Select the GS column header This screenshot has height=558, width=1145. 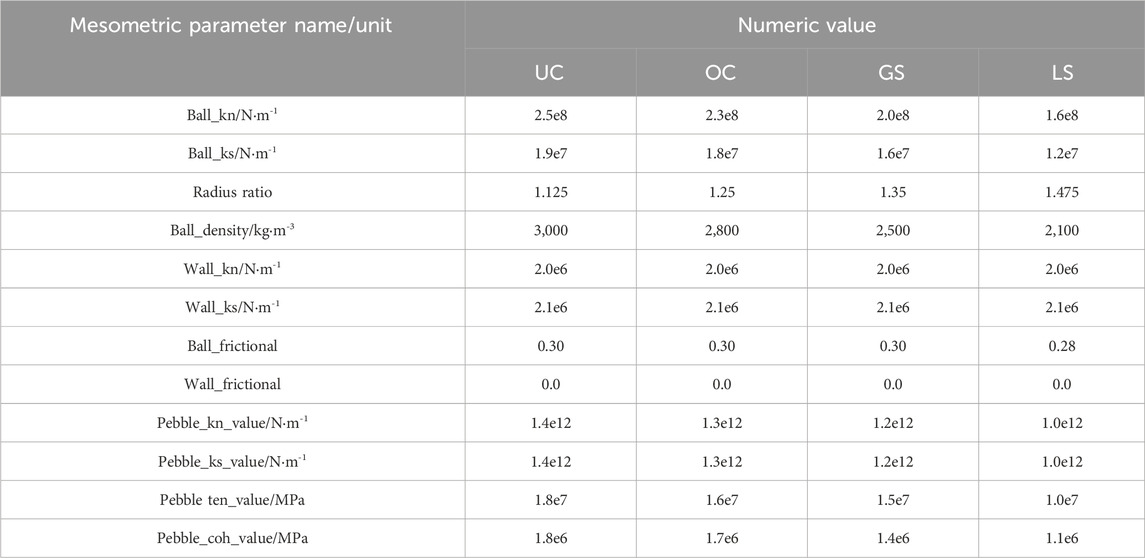click(892, 73)
